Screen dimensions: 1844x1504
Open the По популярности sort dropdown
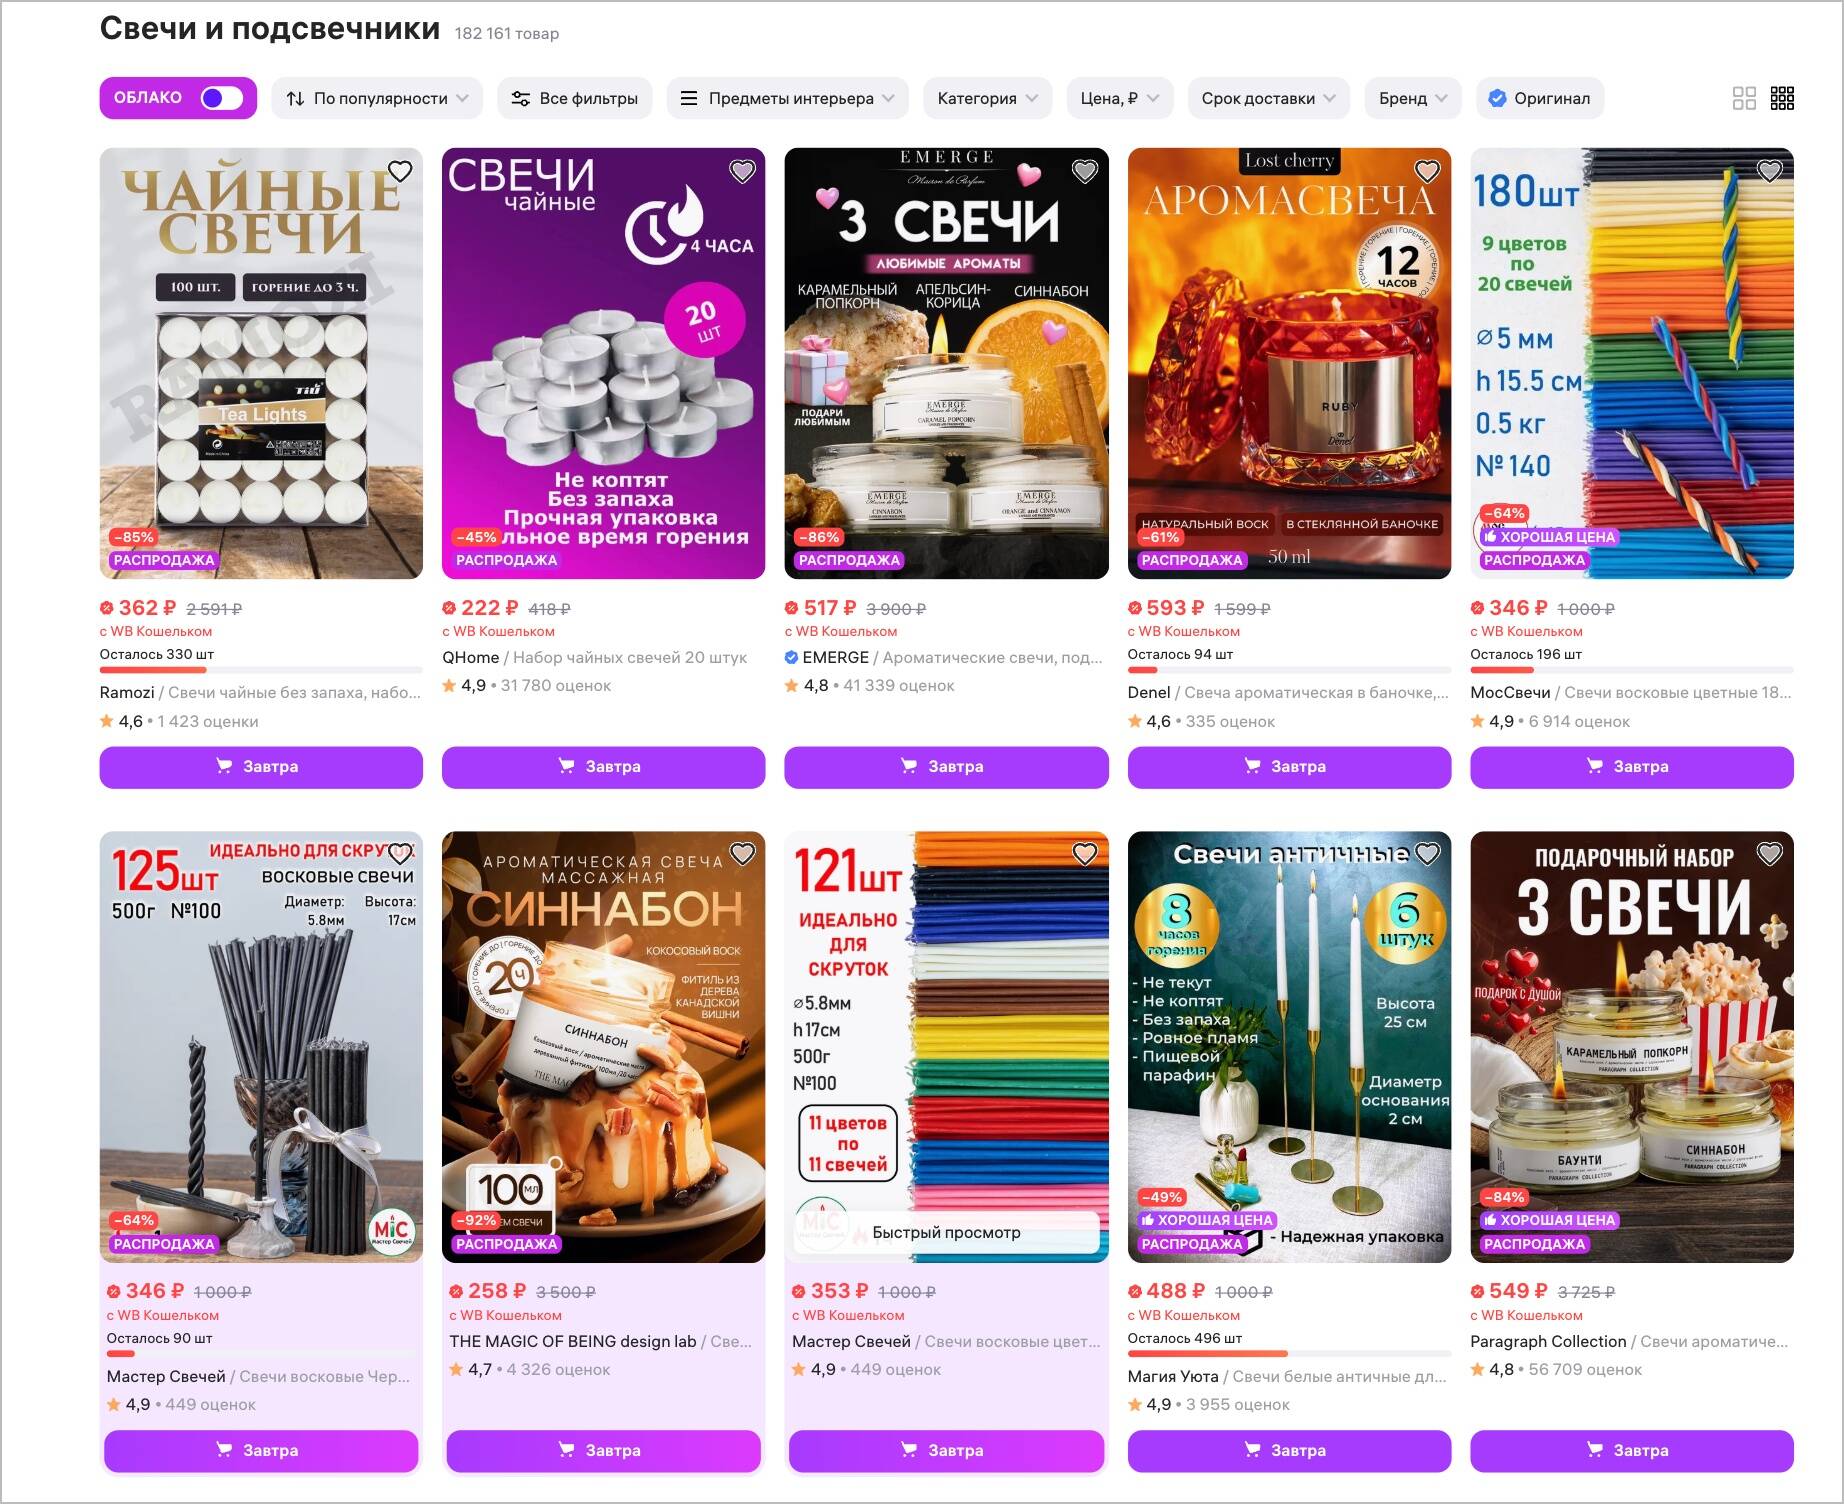pyautogui.click(x=377, y=98)
